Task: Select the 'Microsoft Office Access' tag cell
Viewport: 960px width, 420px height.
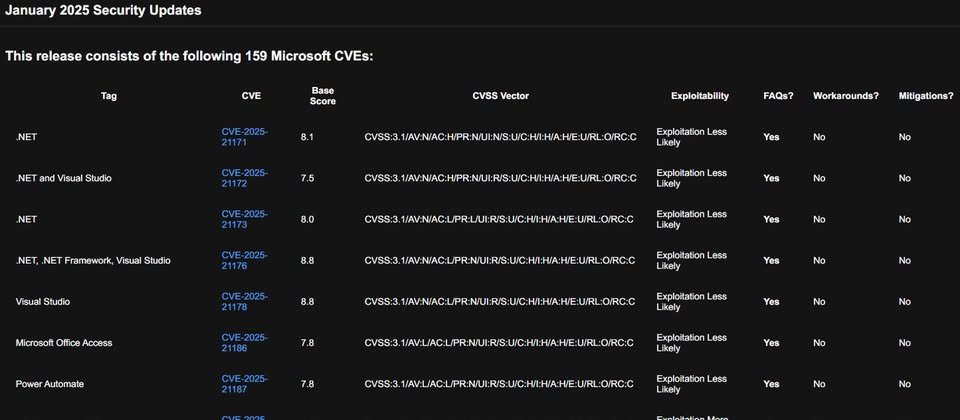Action: tap(64, 343)
